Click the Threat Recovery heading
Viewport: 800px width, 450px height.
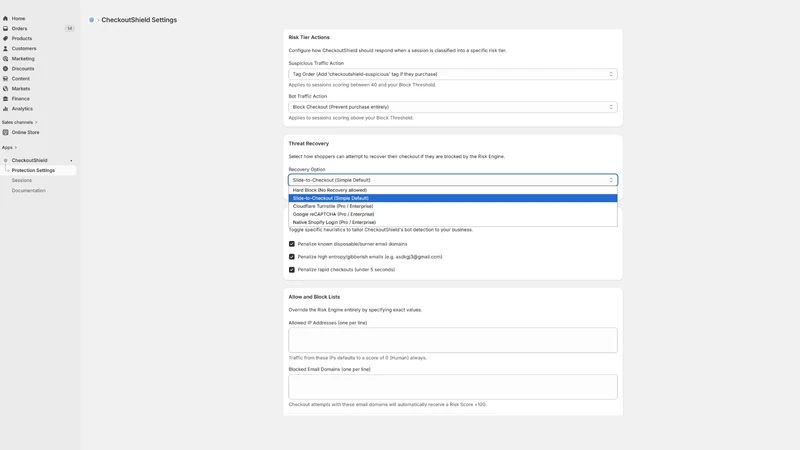click(x=309, y=143)
